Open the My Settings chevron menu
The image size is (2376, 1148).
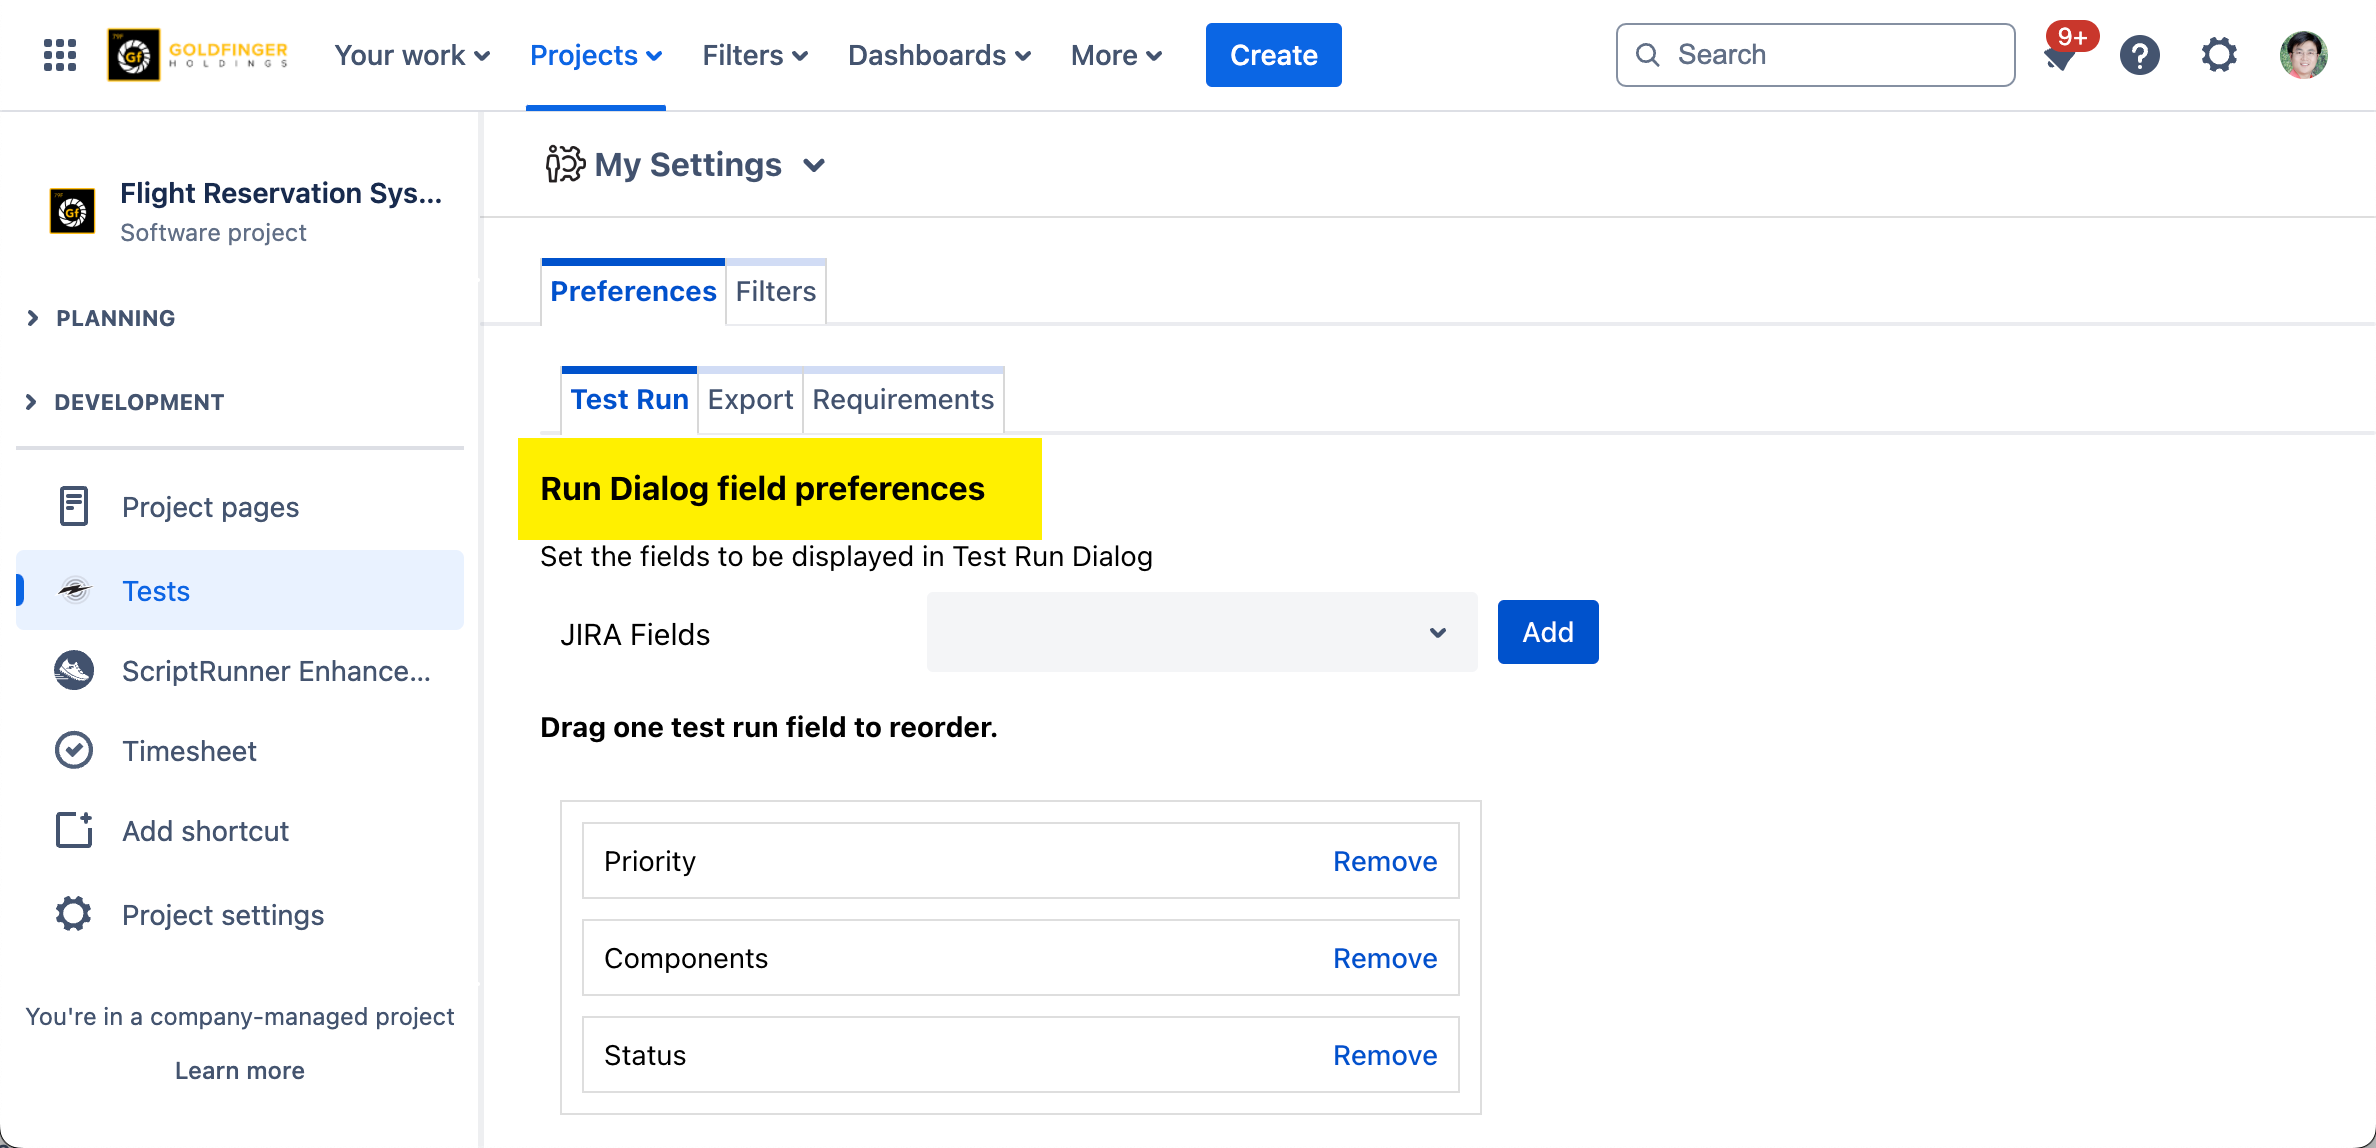pyautogui.click(x=814, y=165)
